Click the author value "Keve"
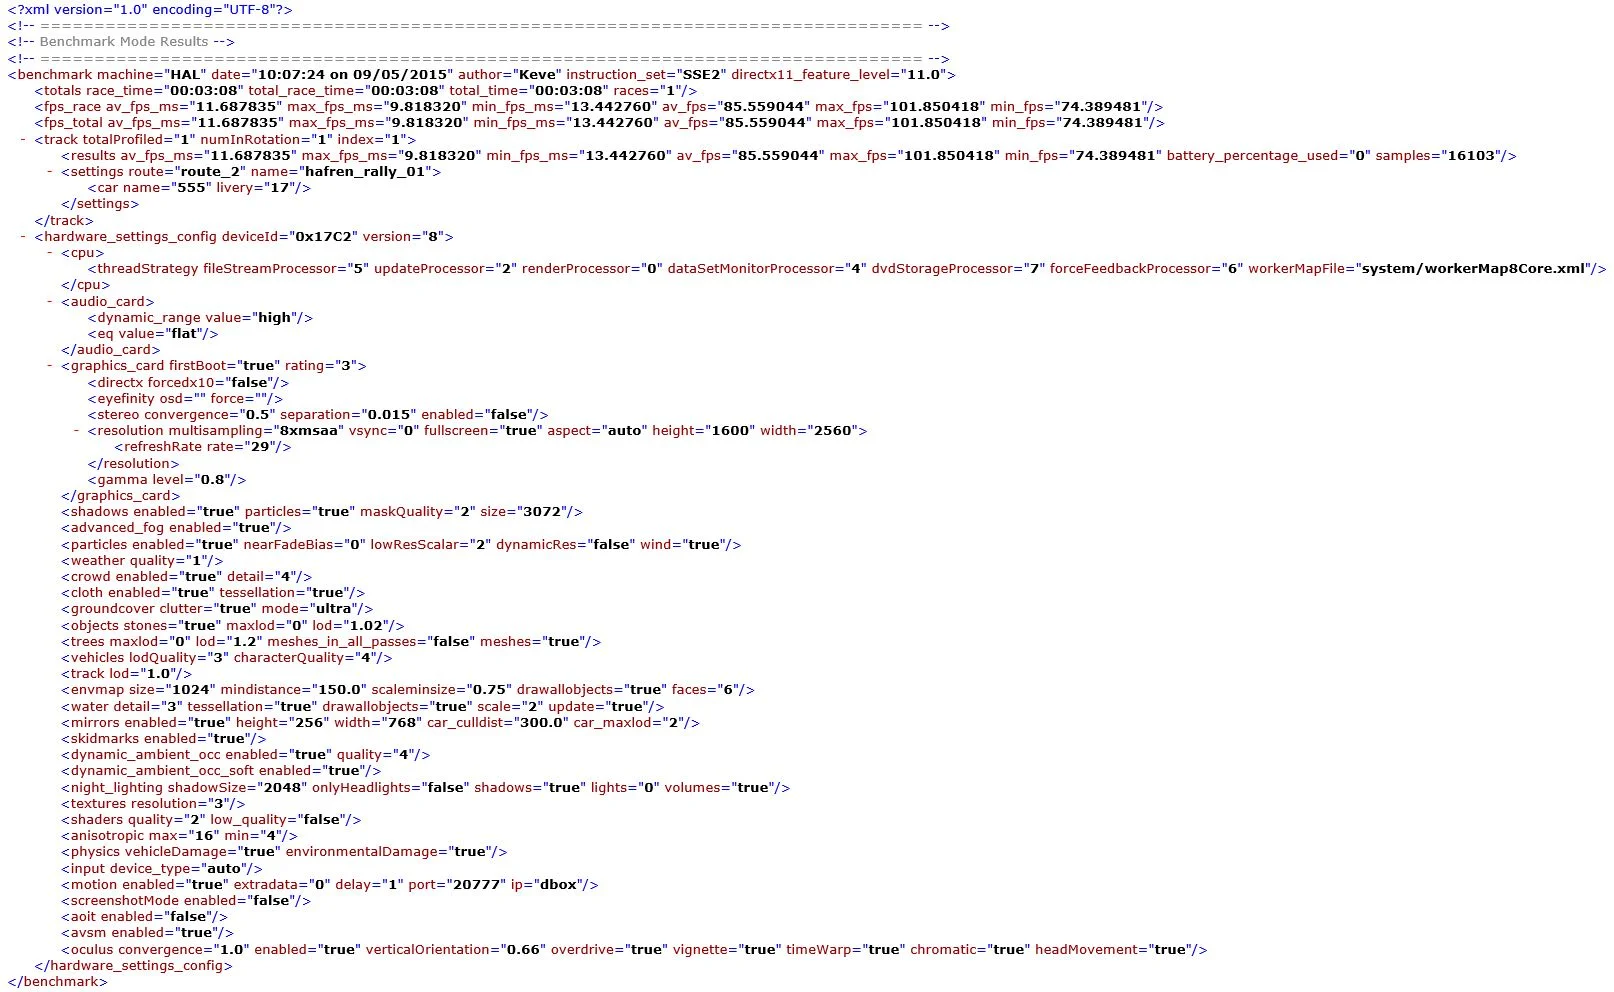 [538, 74]
